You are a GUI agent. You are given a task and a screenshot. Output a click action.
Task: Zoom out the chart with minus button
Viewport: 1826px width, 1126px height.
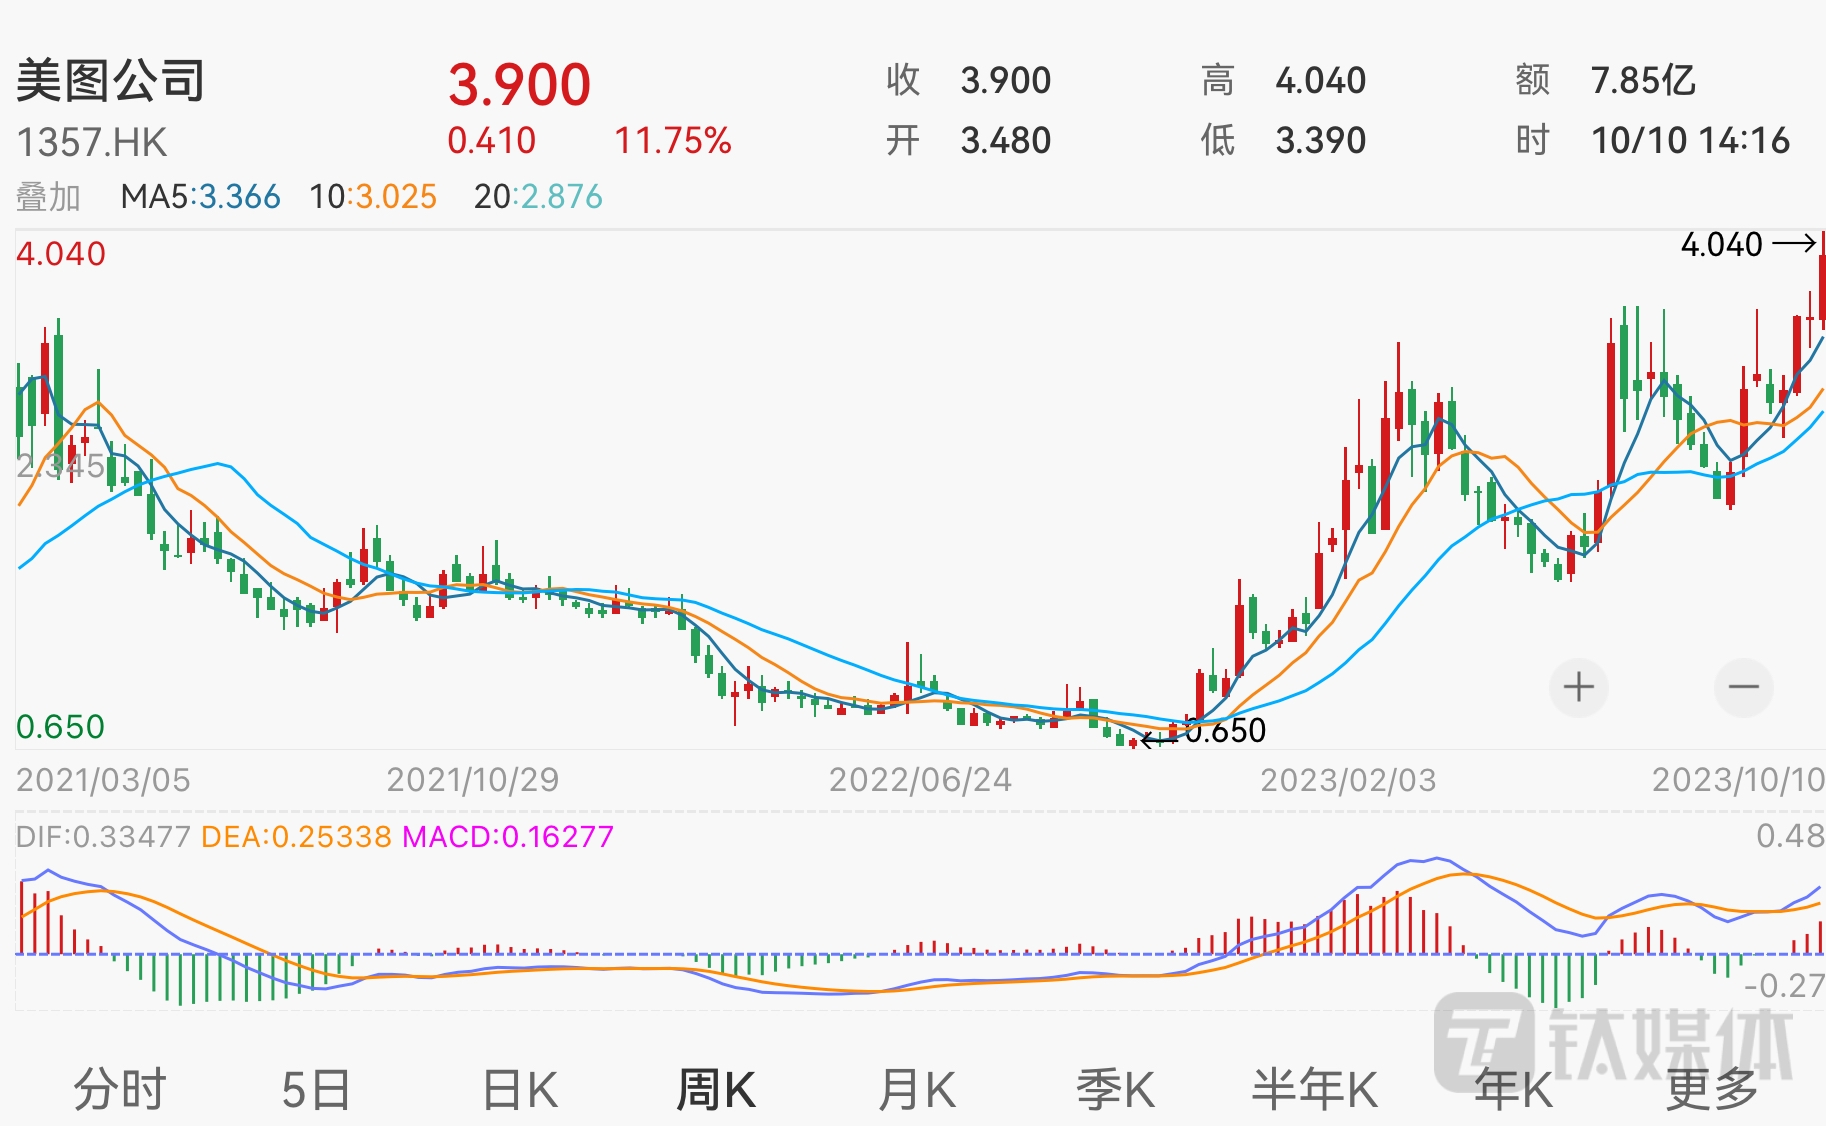pyautogui.click(x=1743, y=687)
